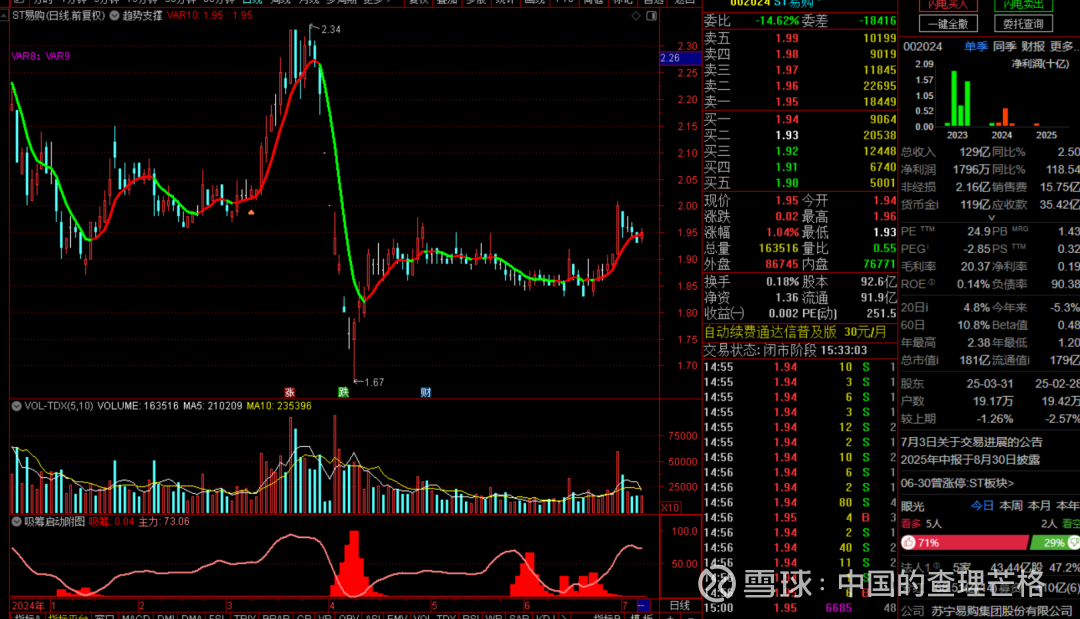
Task: Click the thumbs-up 71% bullish icon
Action: [x=909, y=543]
